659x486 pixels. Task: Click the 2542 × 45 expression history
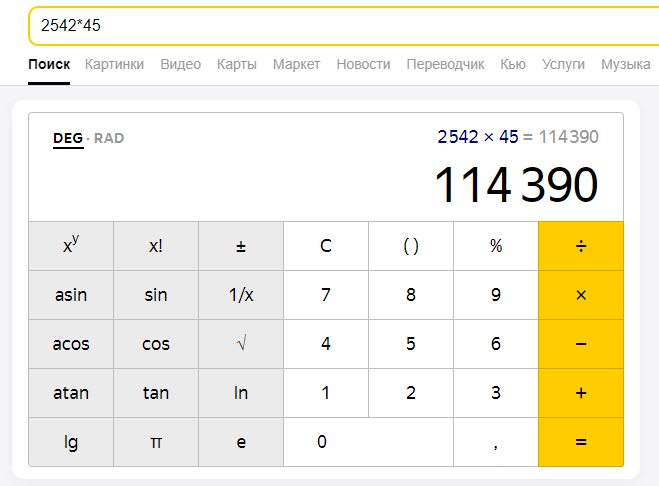(478, 137)
